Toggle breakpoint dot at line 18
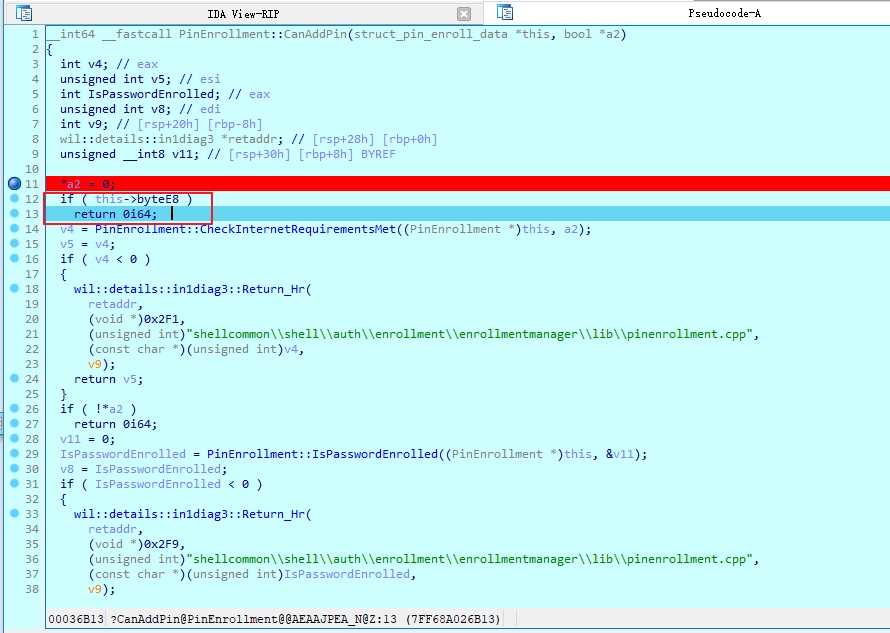The width and height of the screenshot is (890, 633). (x=14, y=288)
